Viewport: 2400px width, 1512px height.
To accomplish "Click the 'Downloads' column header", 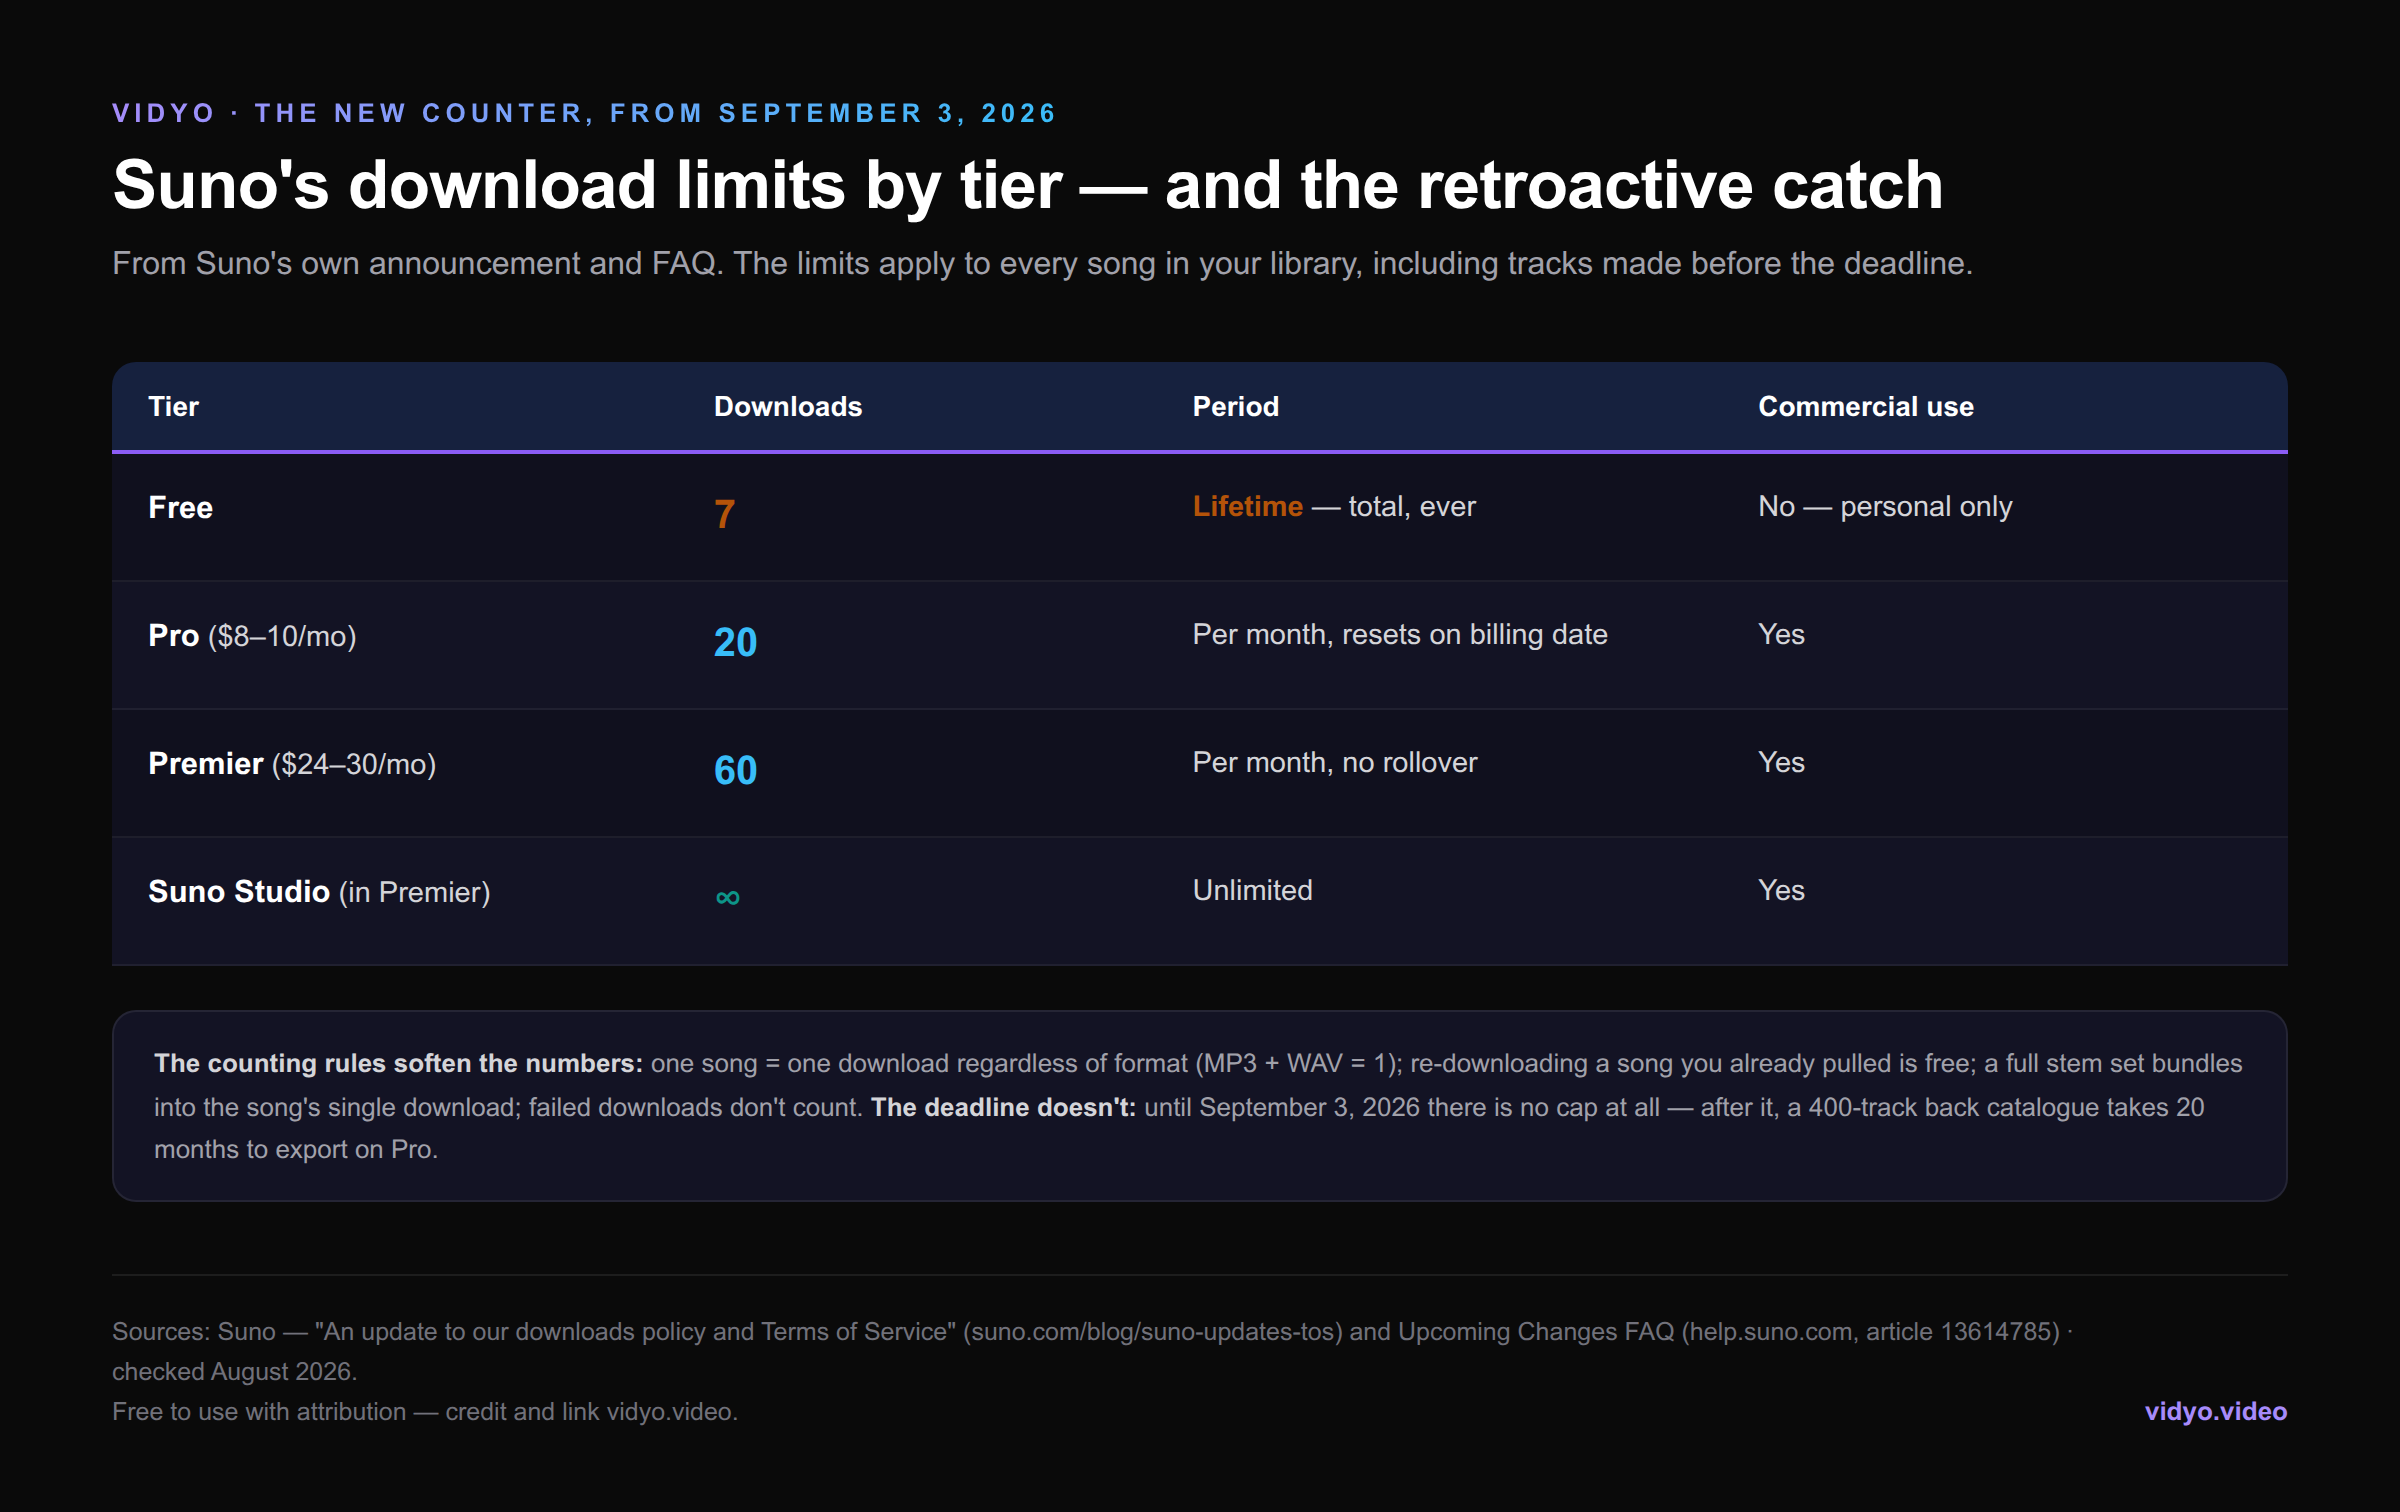I will pos(788,406).
